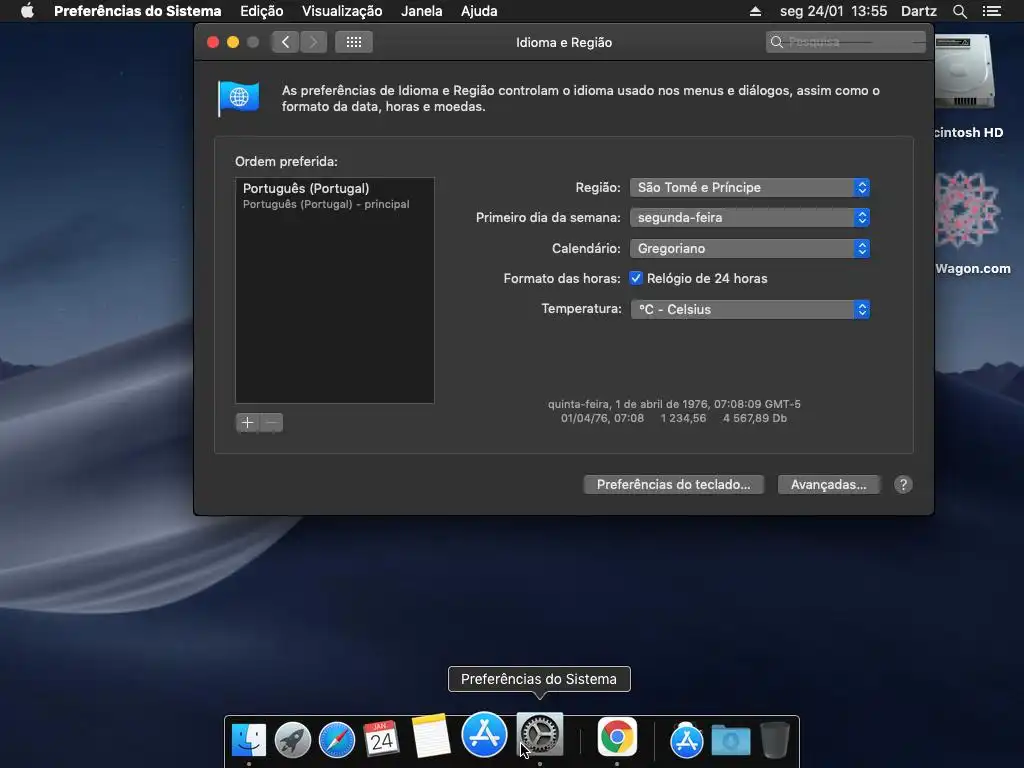Click the eject icon in menu bar
This screenshot has height=768, width=1024.
tap(756, 11)
